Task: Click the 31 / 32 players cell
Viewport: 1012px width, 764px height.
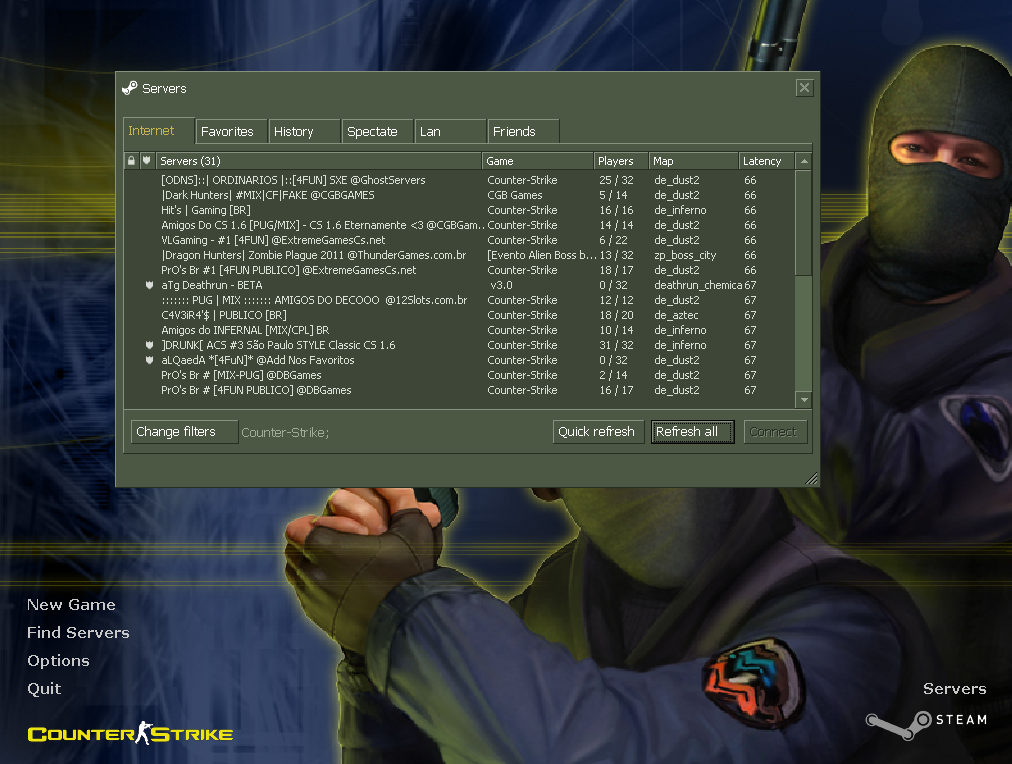Action: 616,345
